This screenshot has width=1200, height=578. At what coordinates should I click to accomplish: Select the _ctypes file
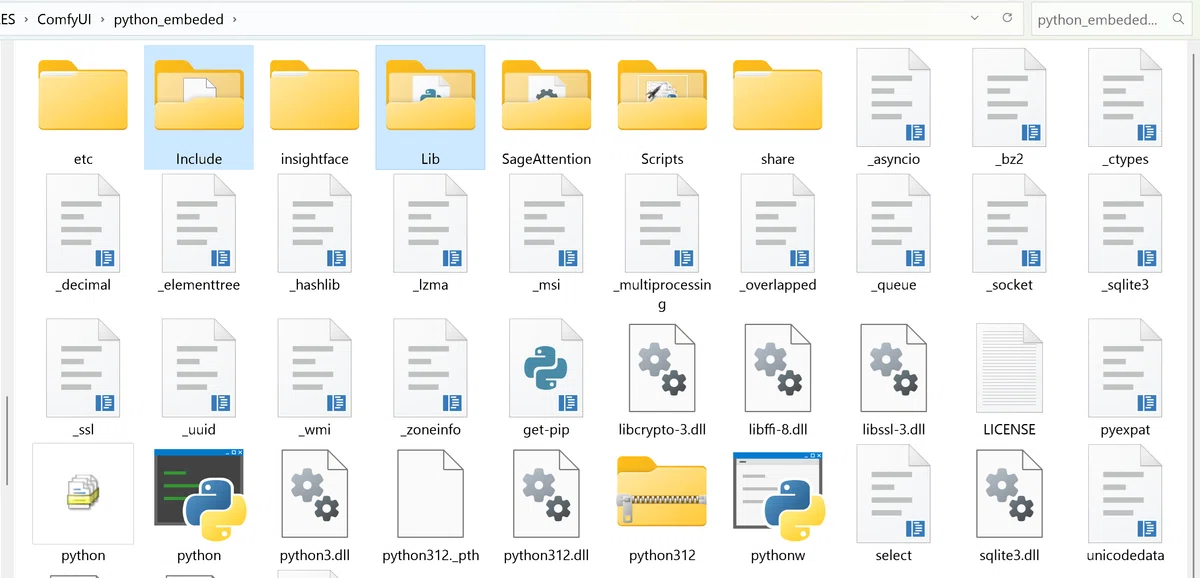(1126, 107)
